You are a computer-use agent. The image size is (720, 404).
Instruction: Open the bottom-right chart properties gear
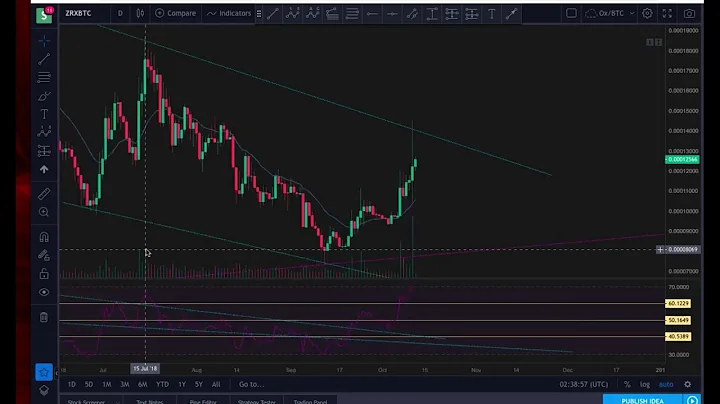click(x=687, y=384)
